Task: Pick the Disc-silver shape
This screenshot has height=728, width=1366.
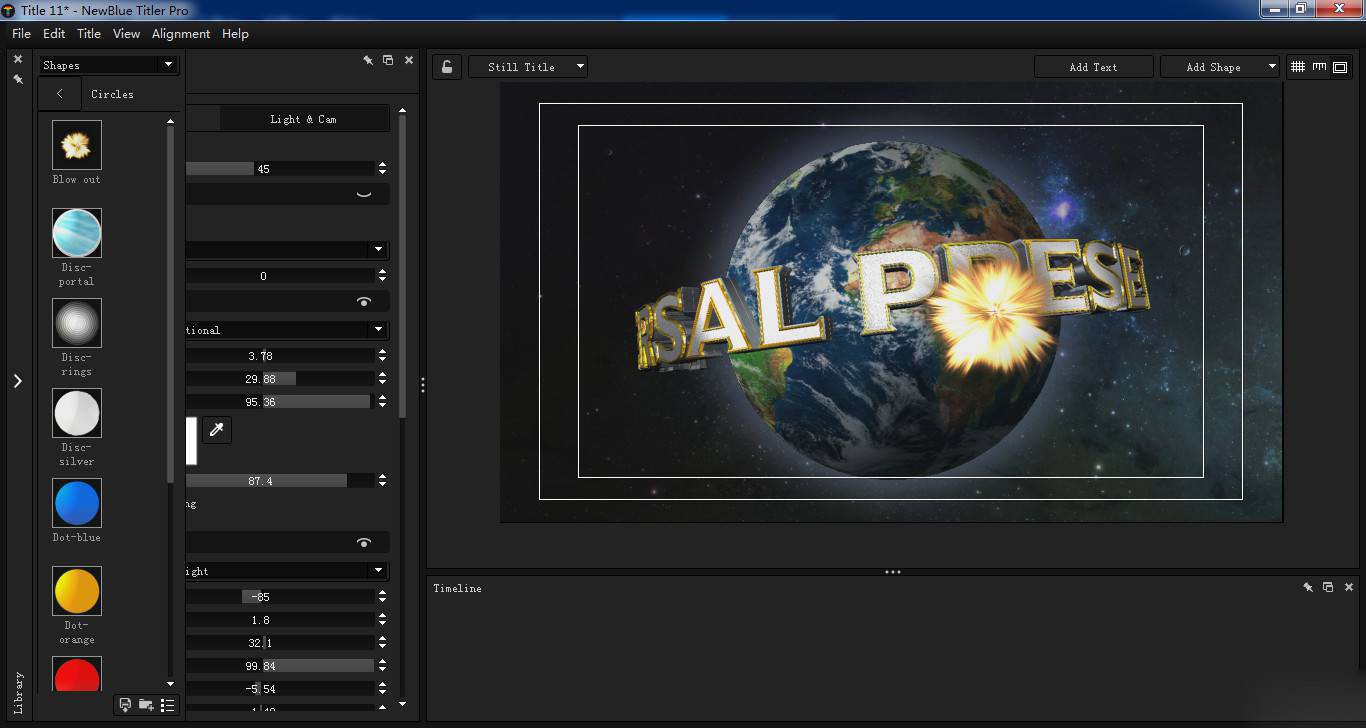Action: (x=77, y=414)
